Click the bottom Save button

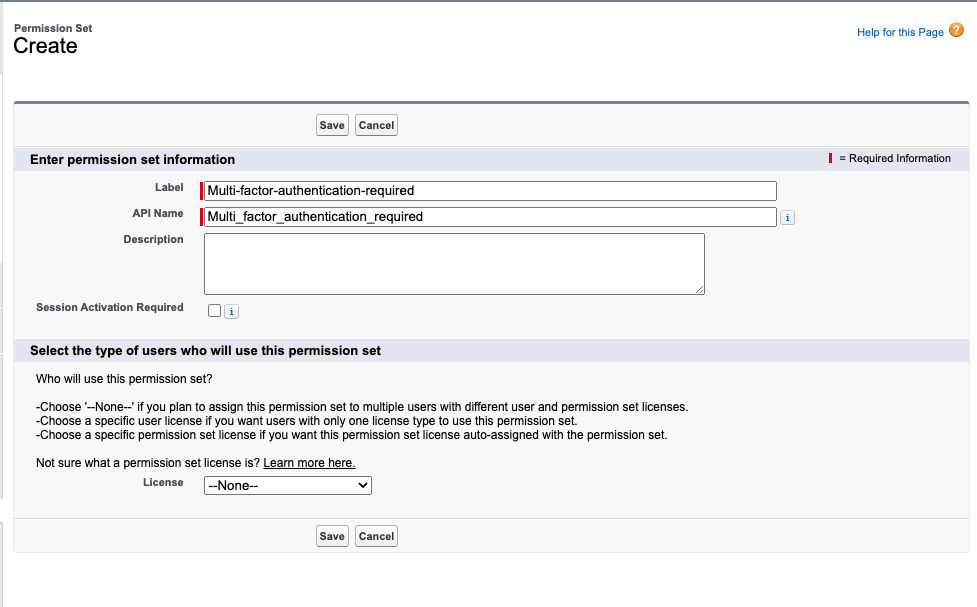332,536
